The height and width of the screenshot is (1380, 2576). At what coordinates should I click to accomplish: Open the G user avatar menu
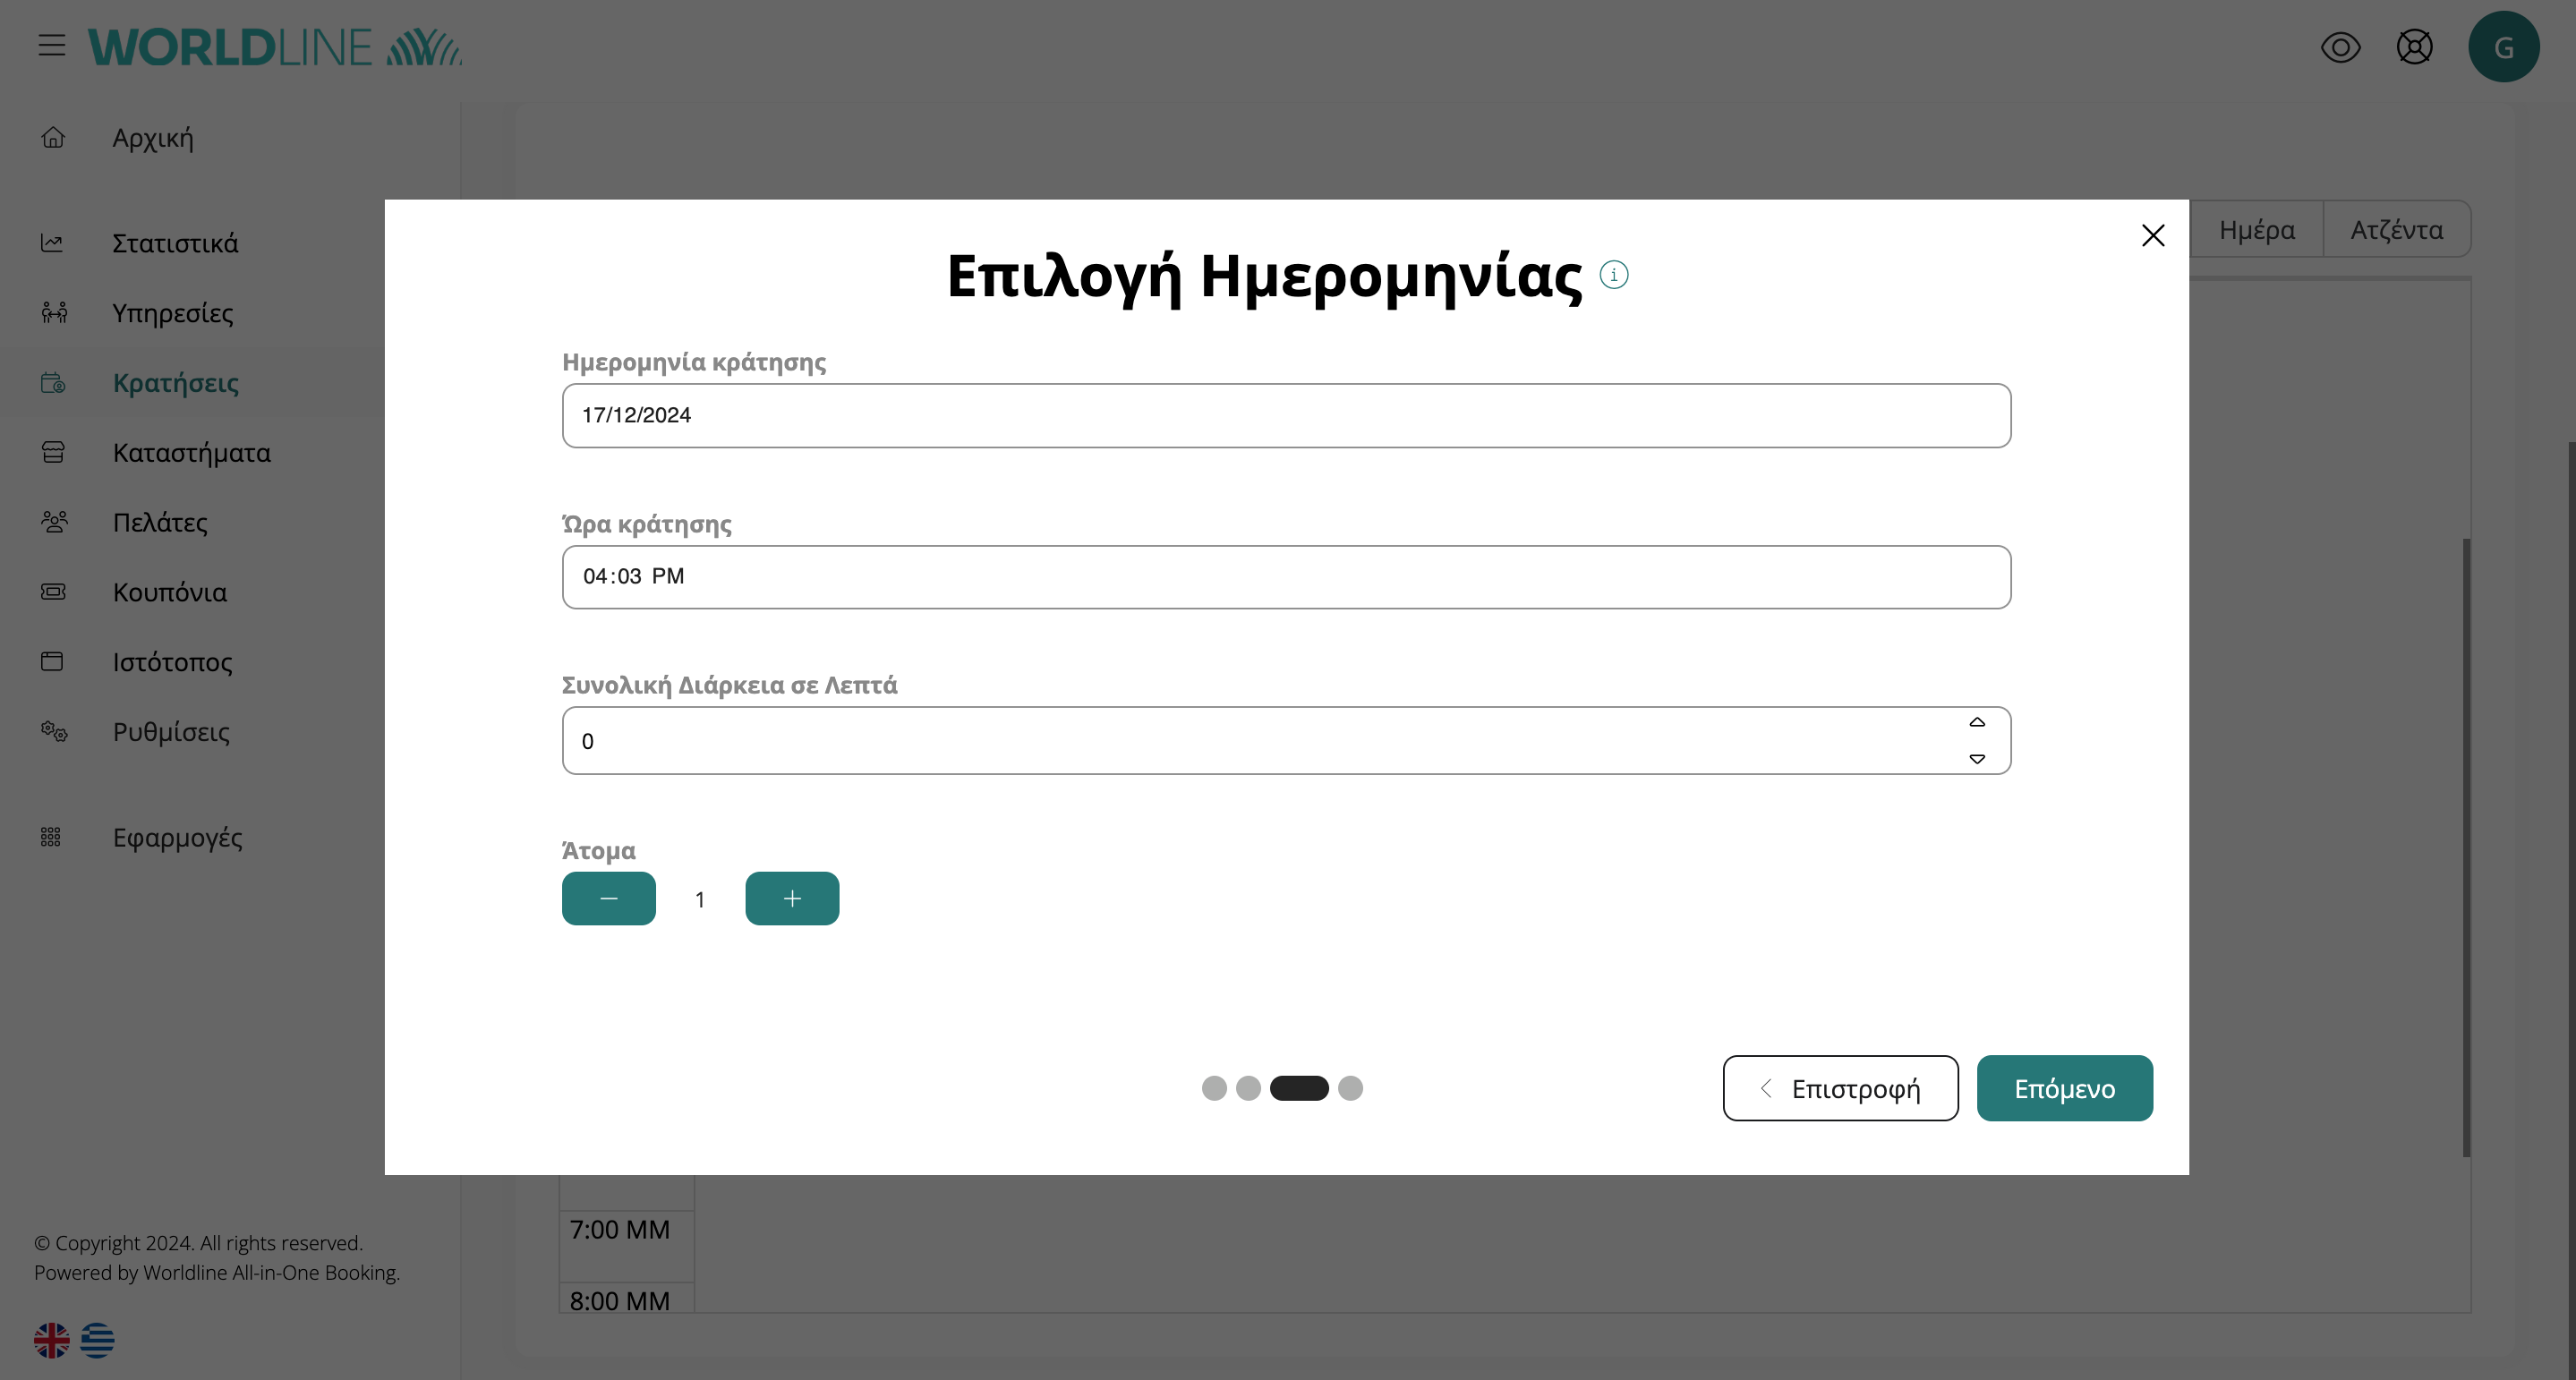2503,47
